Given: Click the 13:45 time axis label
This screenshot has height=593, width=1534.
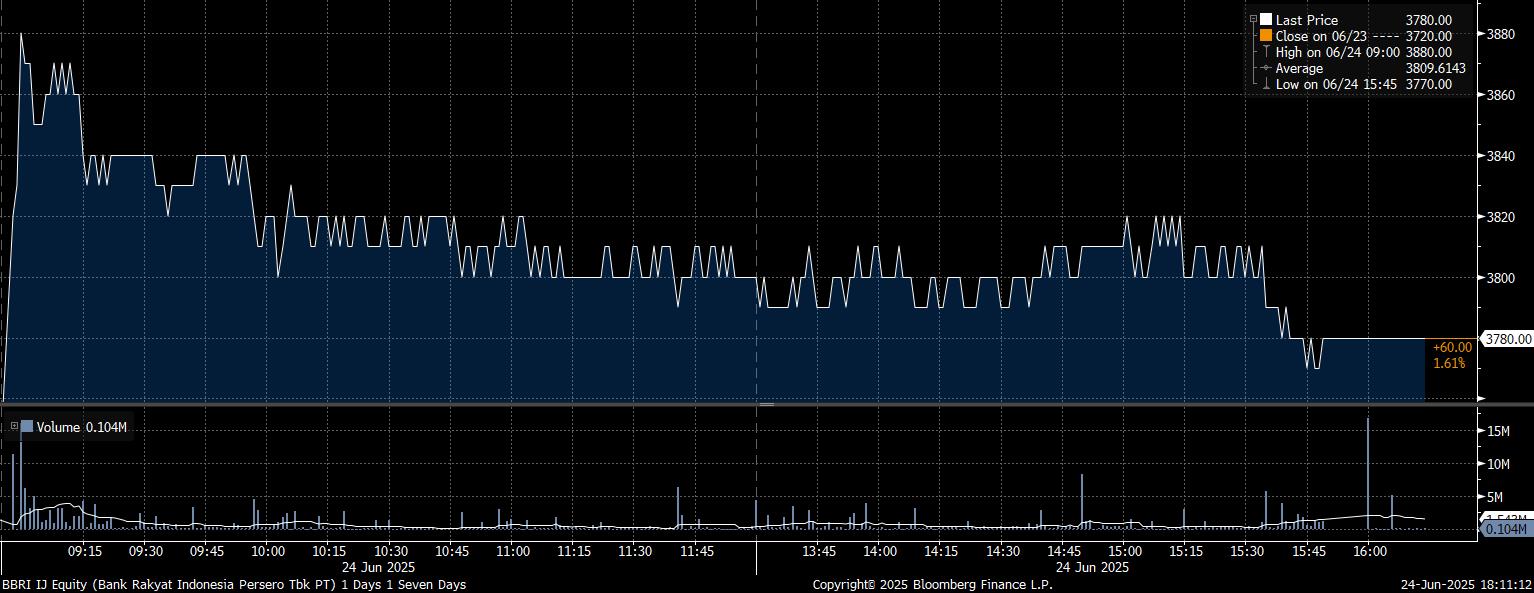Looking at the screenshot, I should click(x=819, y=551).
